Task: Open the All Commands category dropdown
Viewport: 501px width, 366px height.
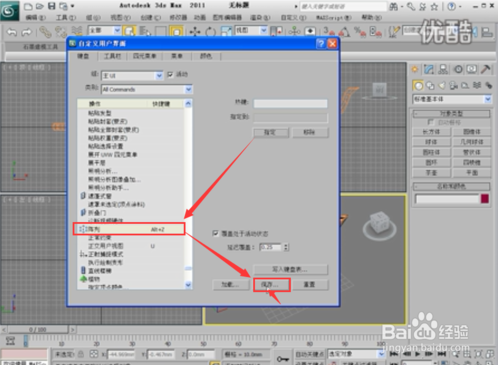Action: [x=147, y=89]
